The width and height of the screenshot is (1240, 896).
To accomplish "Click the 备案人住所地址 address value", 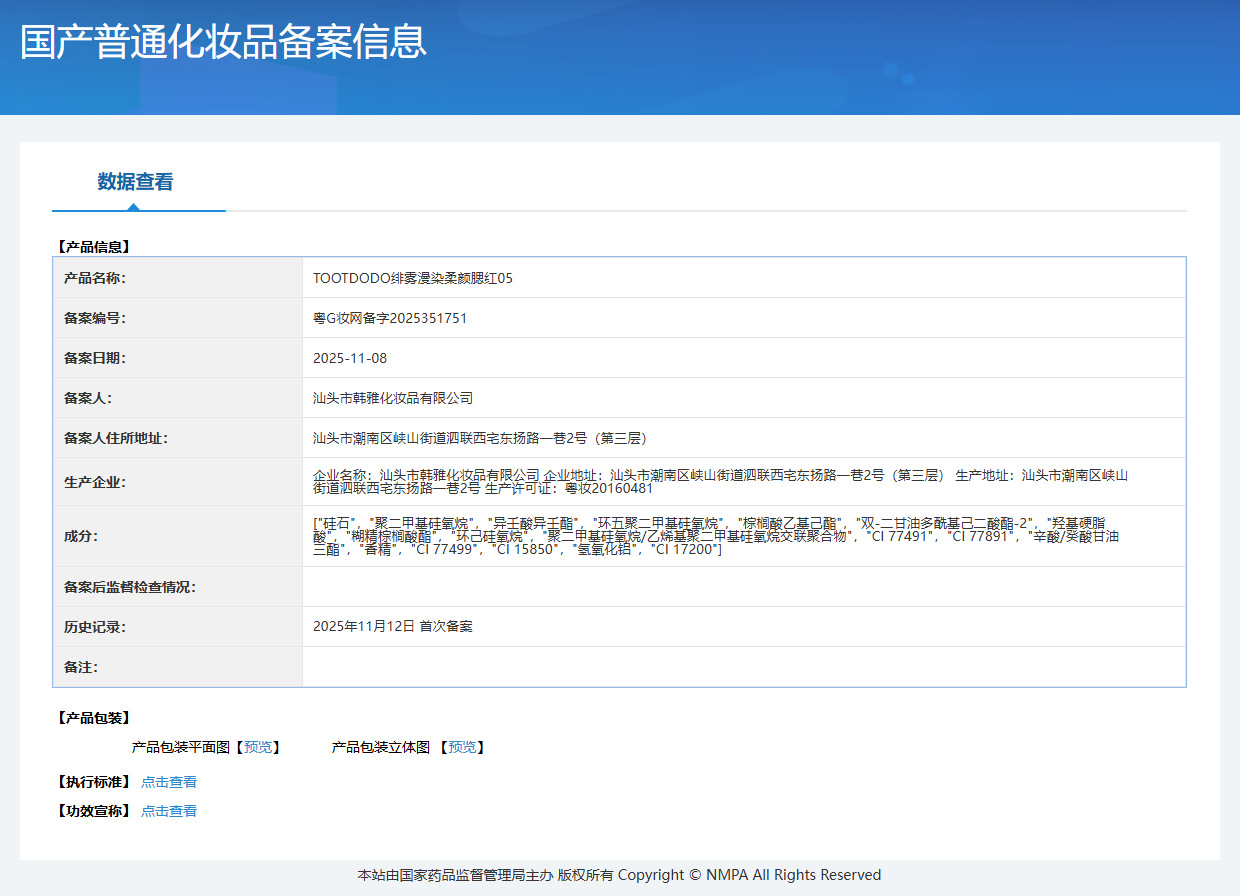I will pyautogui.click(x=482, y=438).
